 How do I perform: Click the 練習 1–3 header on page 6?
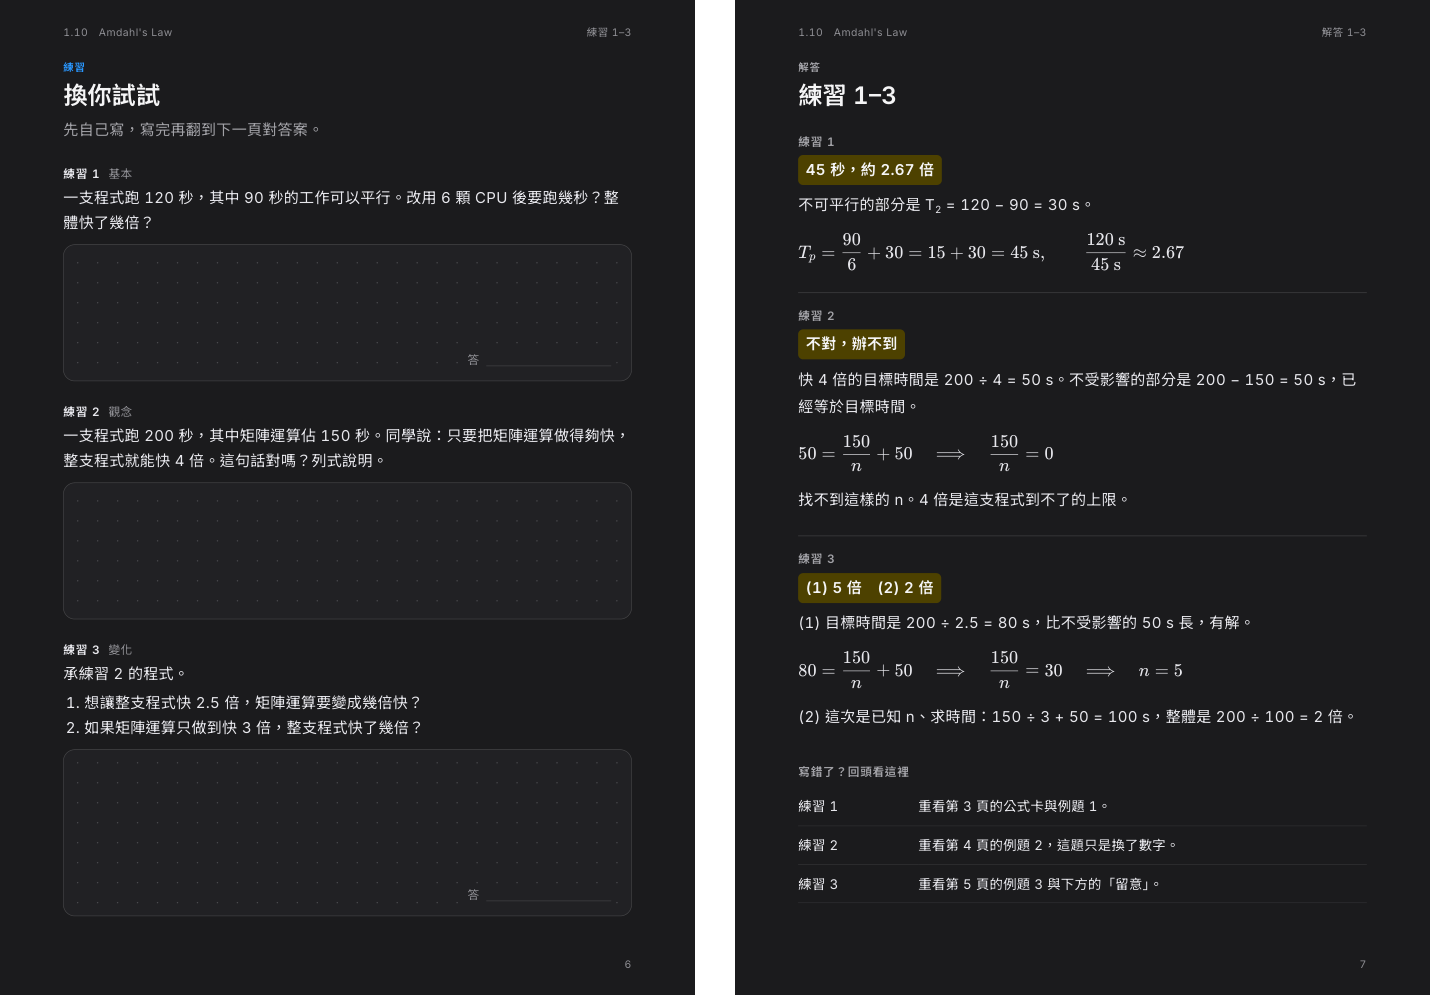pos(609,32)
